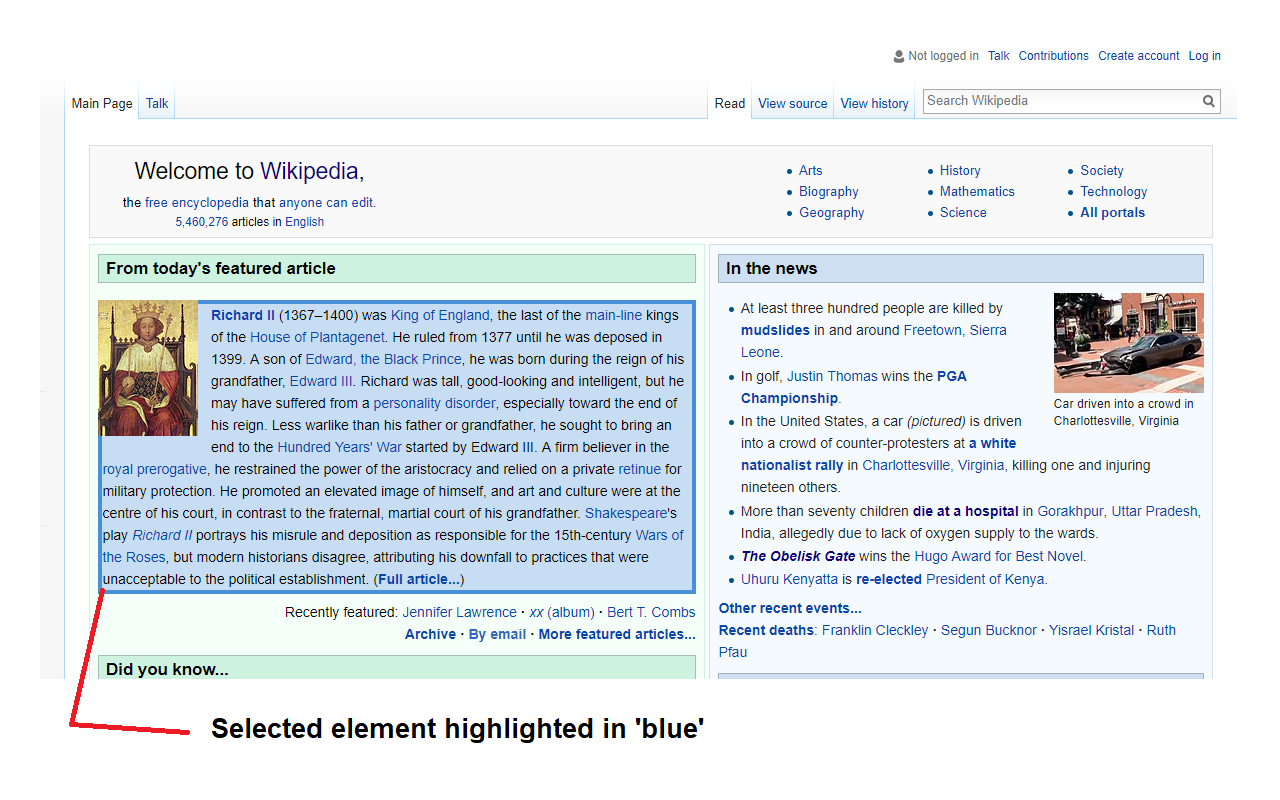
Task: Open the View source tab
Action: tap(793, 103)
